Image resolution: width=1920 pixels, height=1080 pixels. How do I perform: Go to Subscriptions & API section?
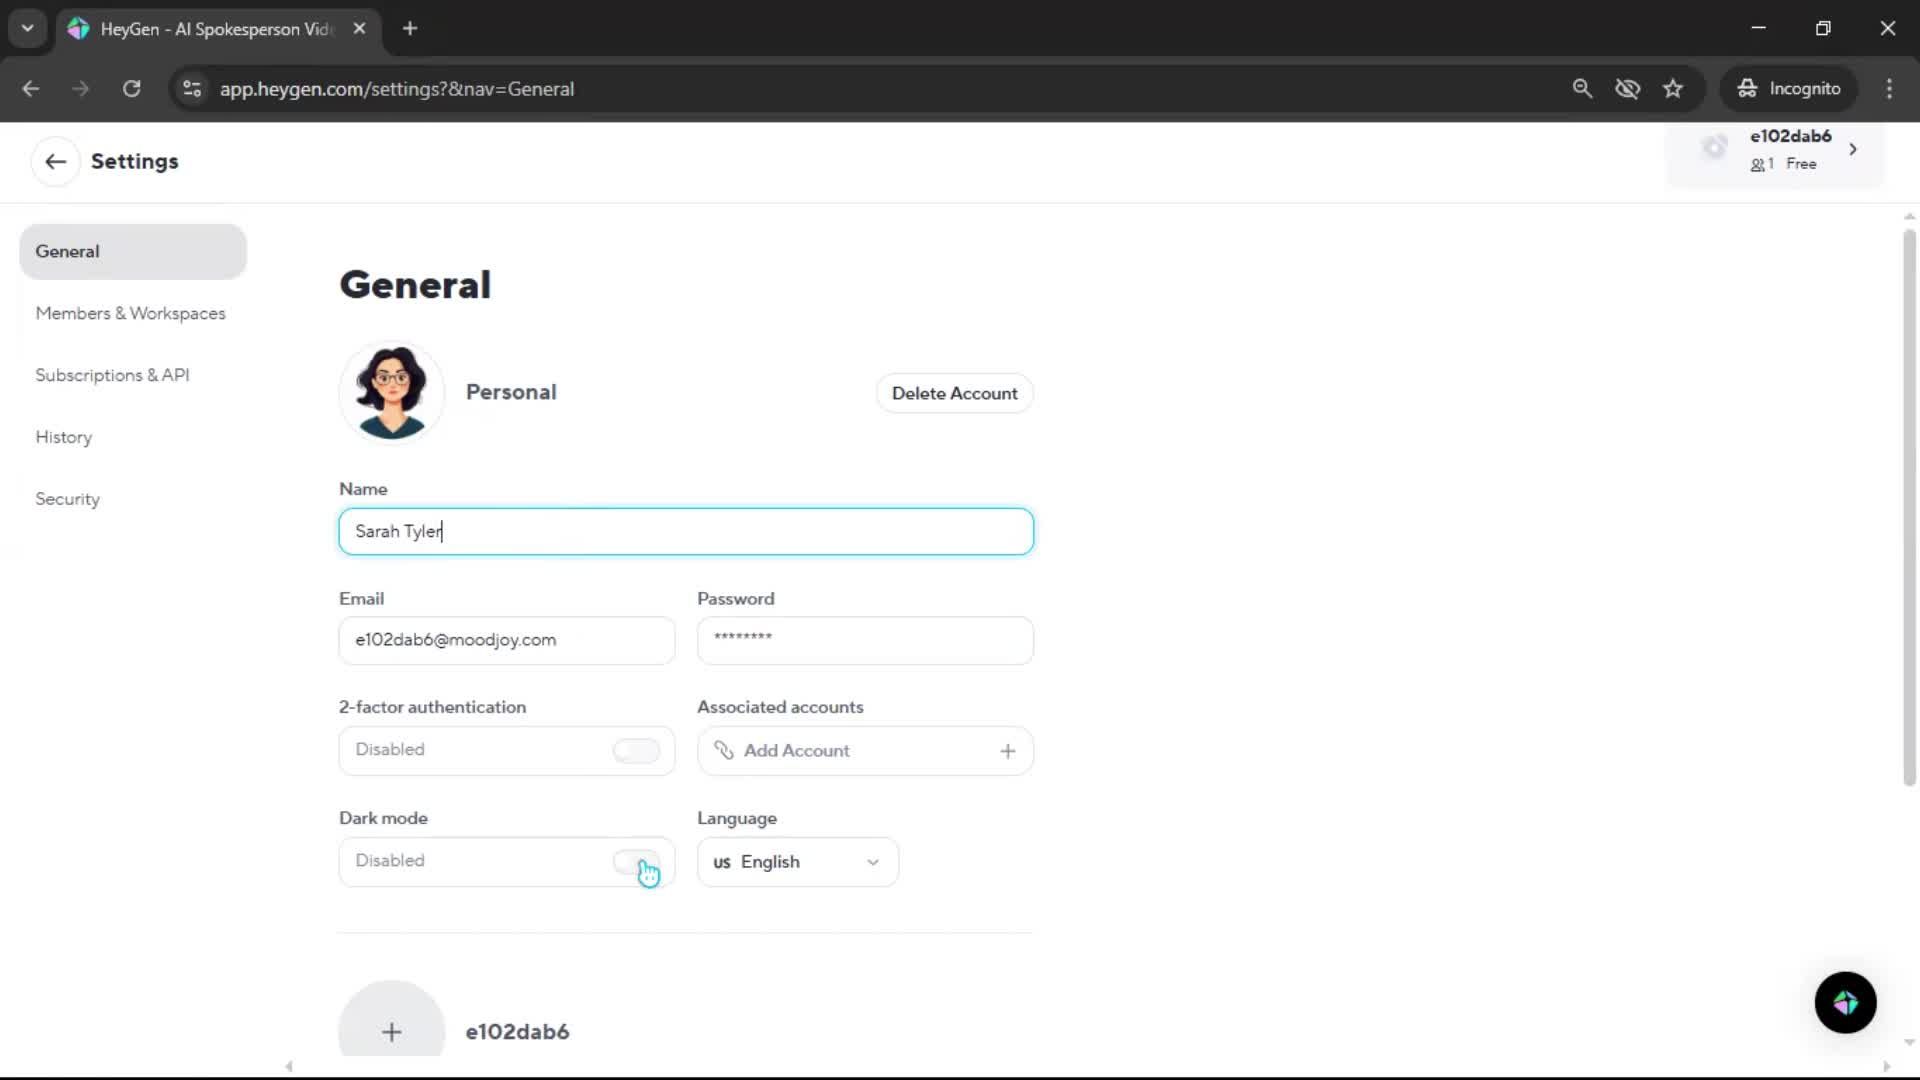(112, 375)
